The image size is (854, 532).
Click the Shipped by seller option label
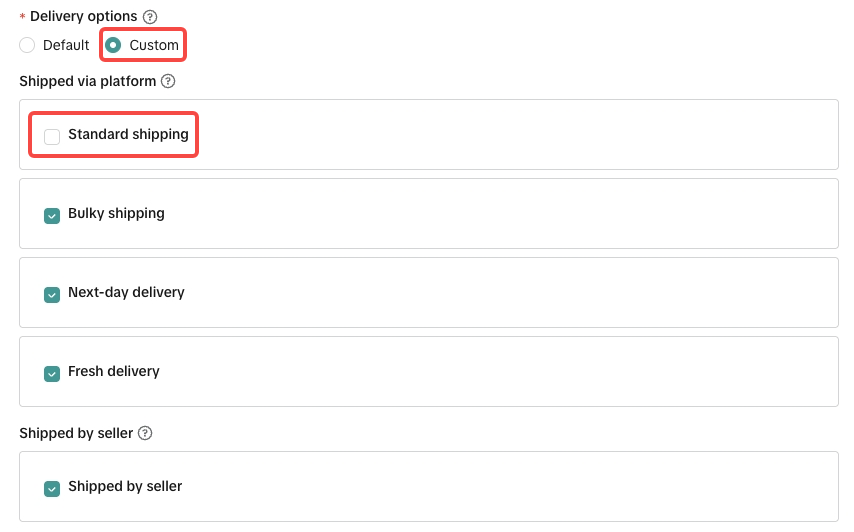click(x=125, y=487)
